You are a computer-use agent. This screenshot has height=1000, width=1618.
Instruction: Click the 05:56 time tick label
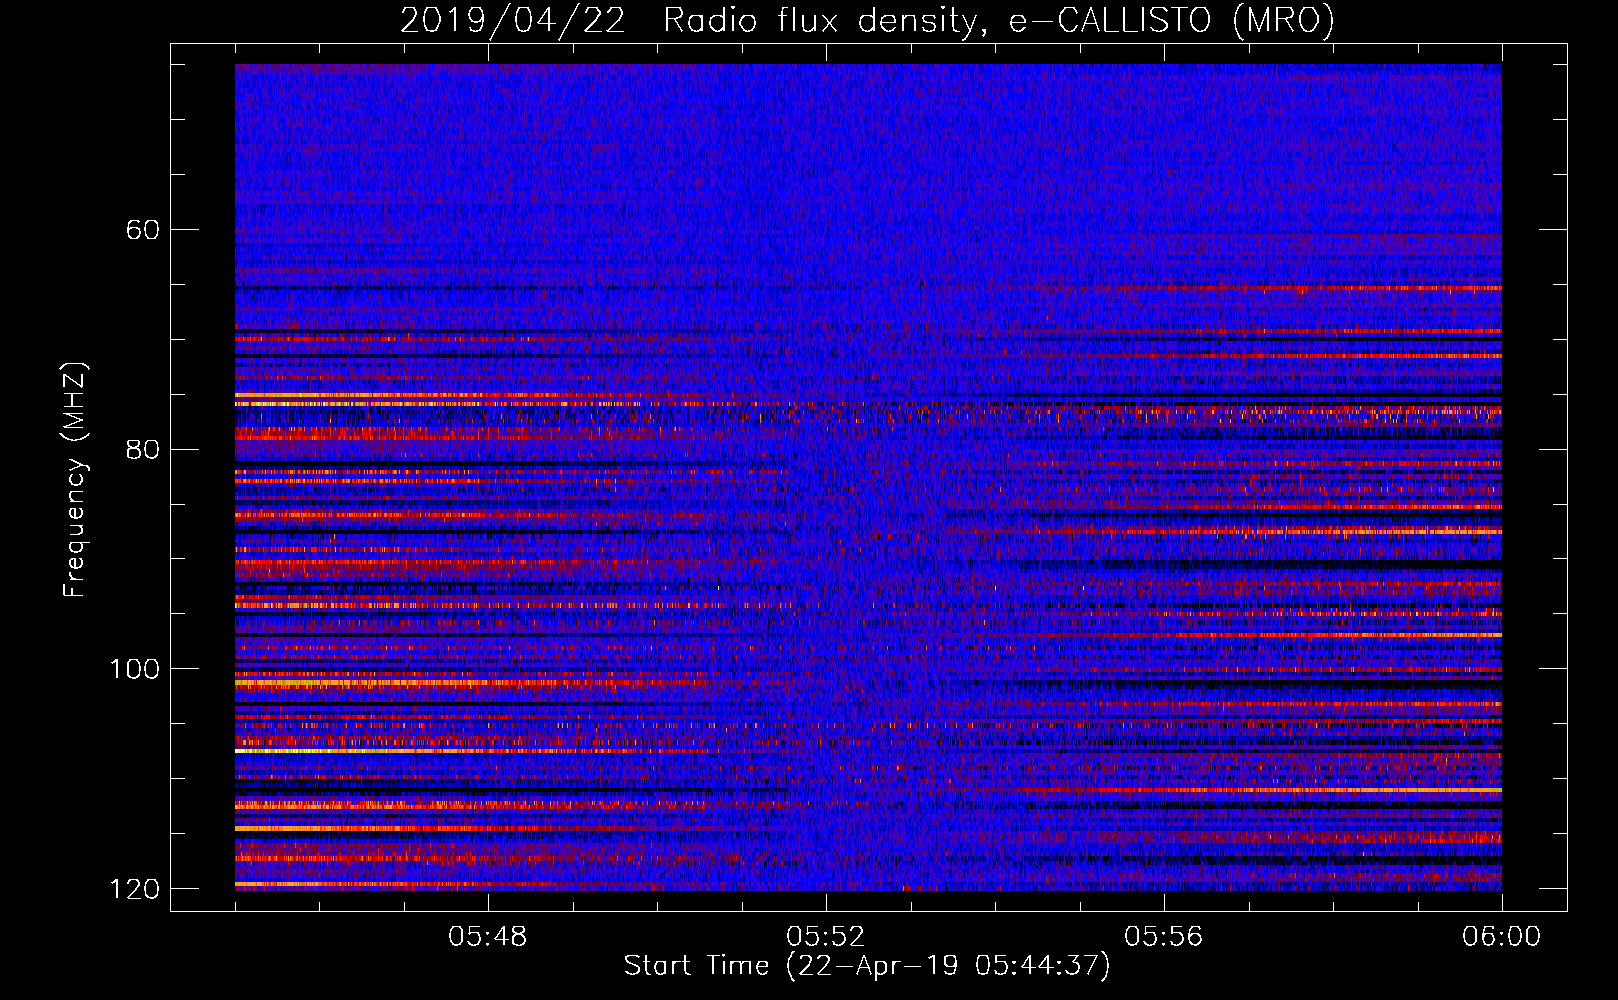tap(1164, 937)
